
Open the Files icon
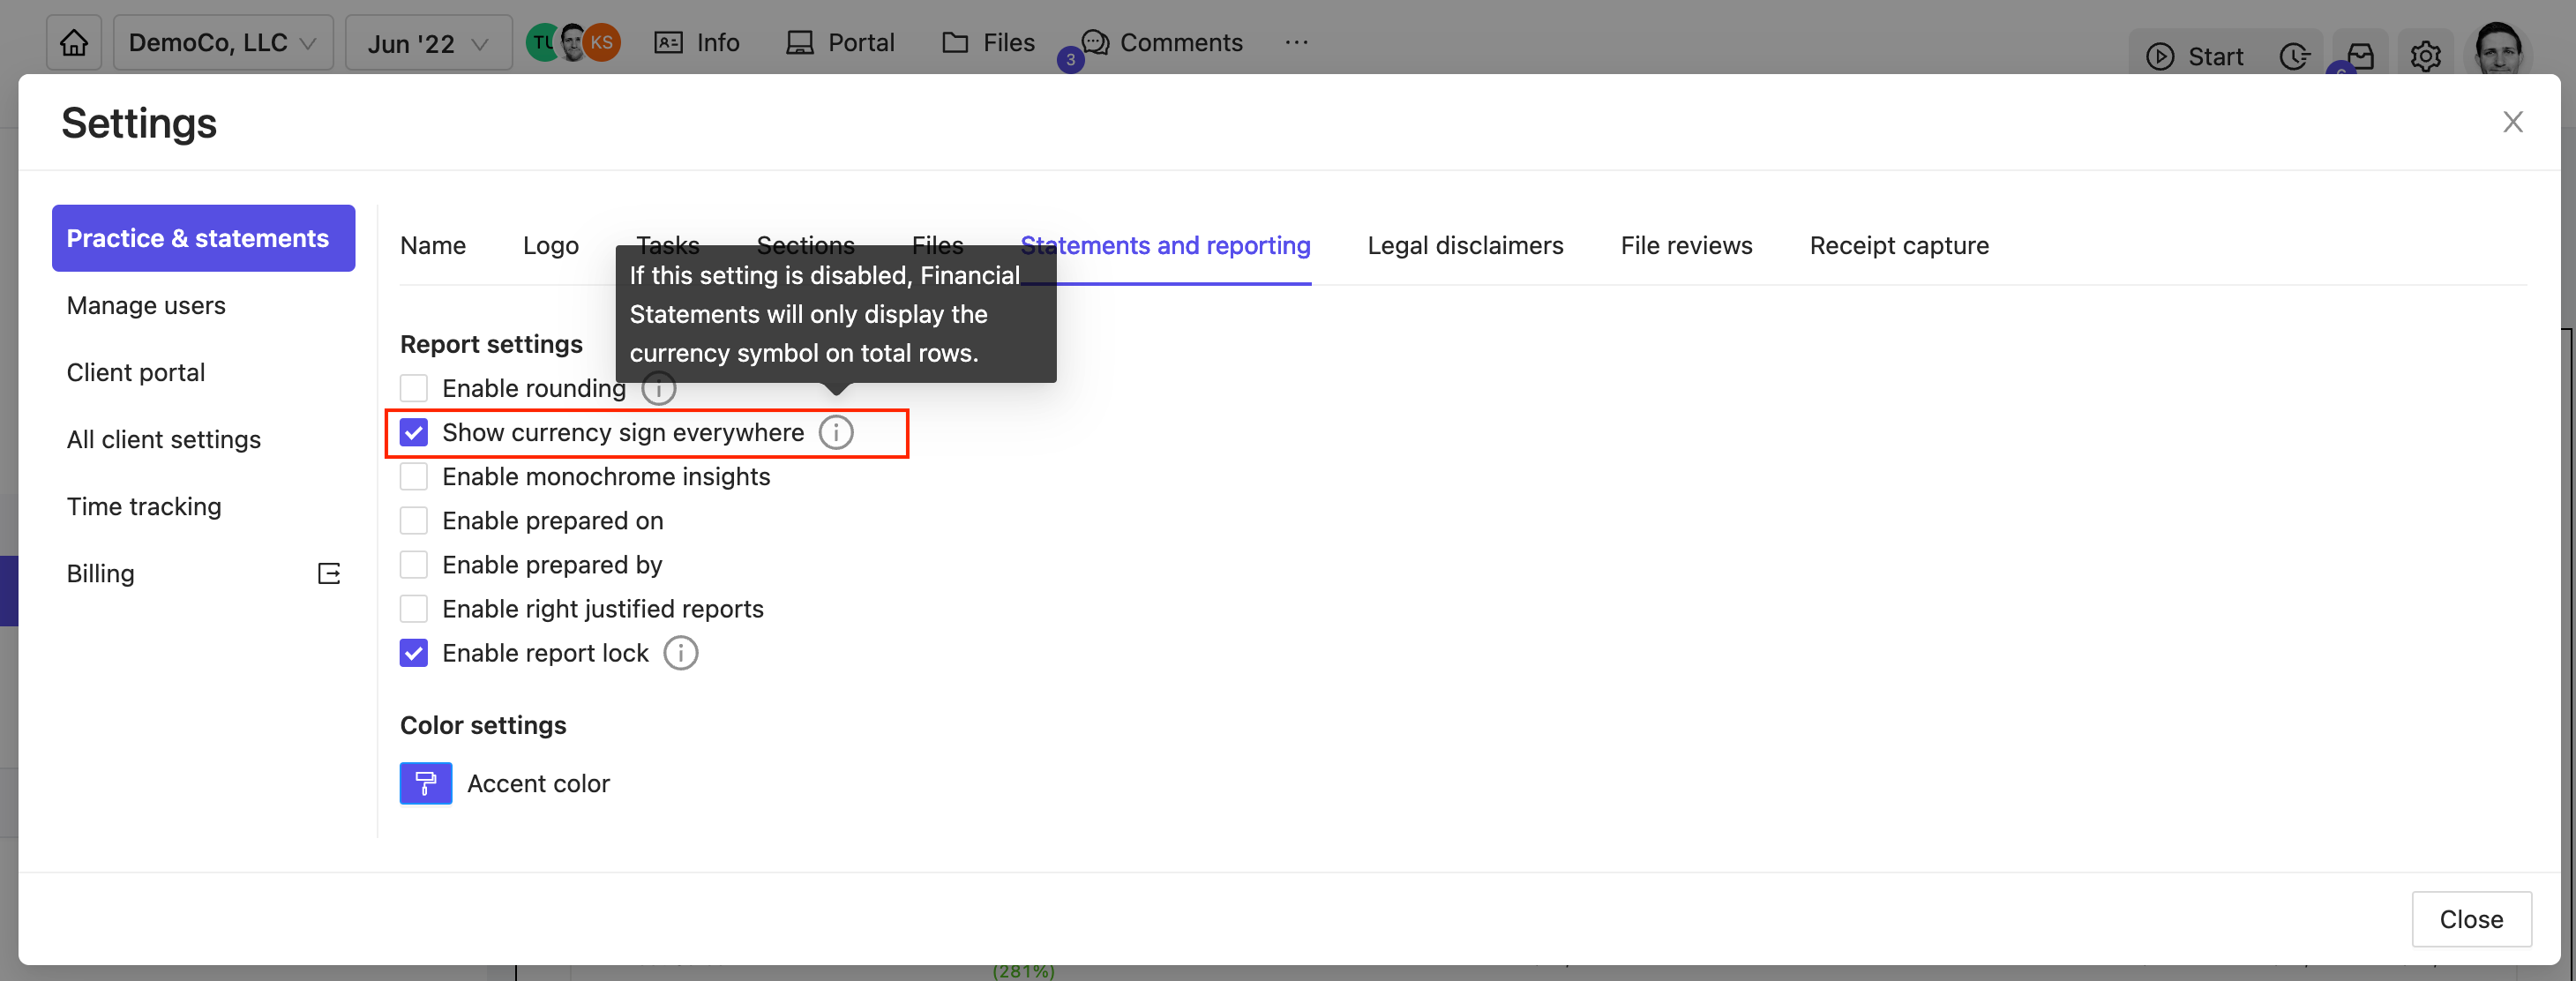point(955,42)
